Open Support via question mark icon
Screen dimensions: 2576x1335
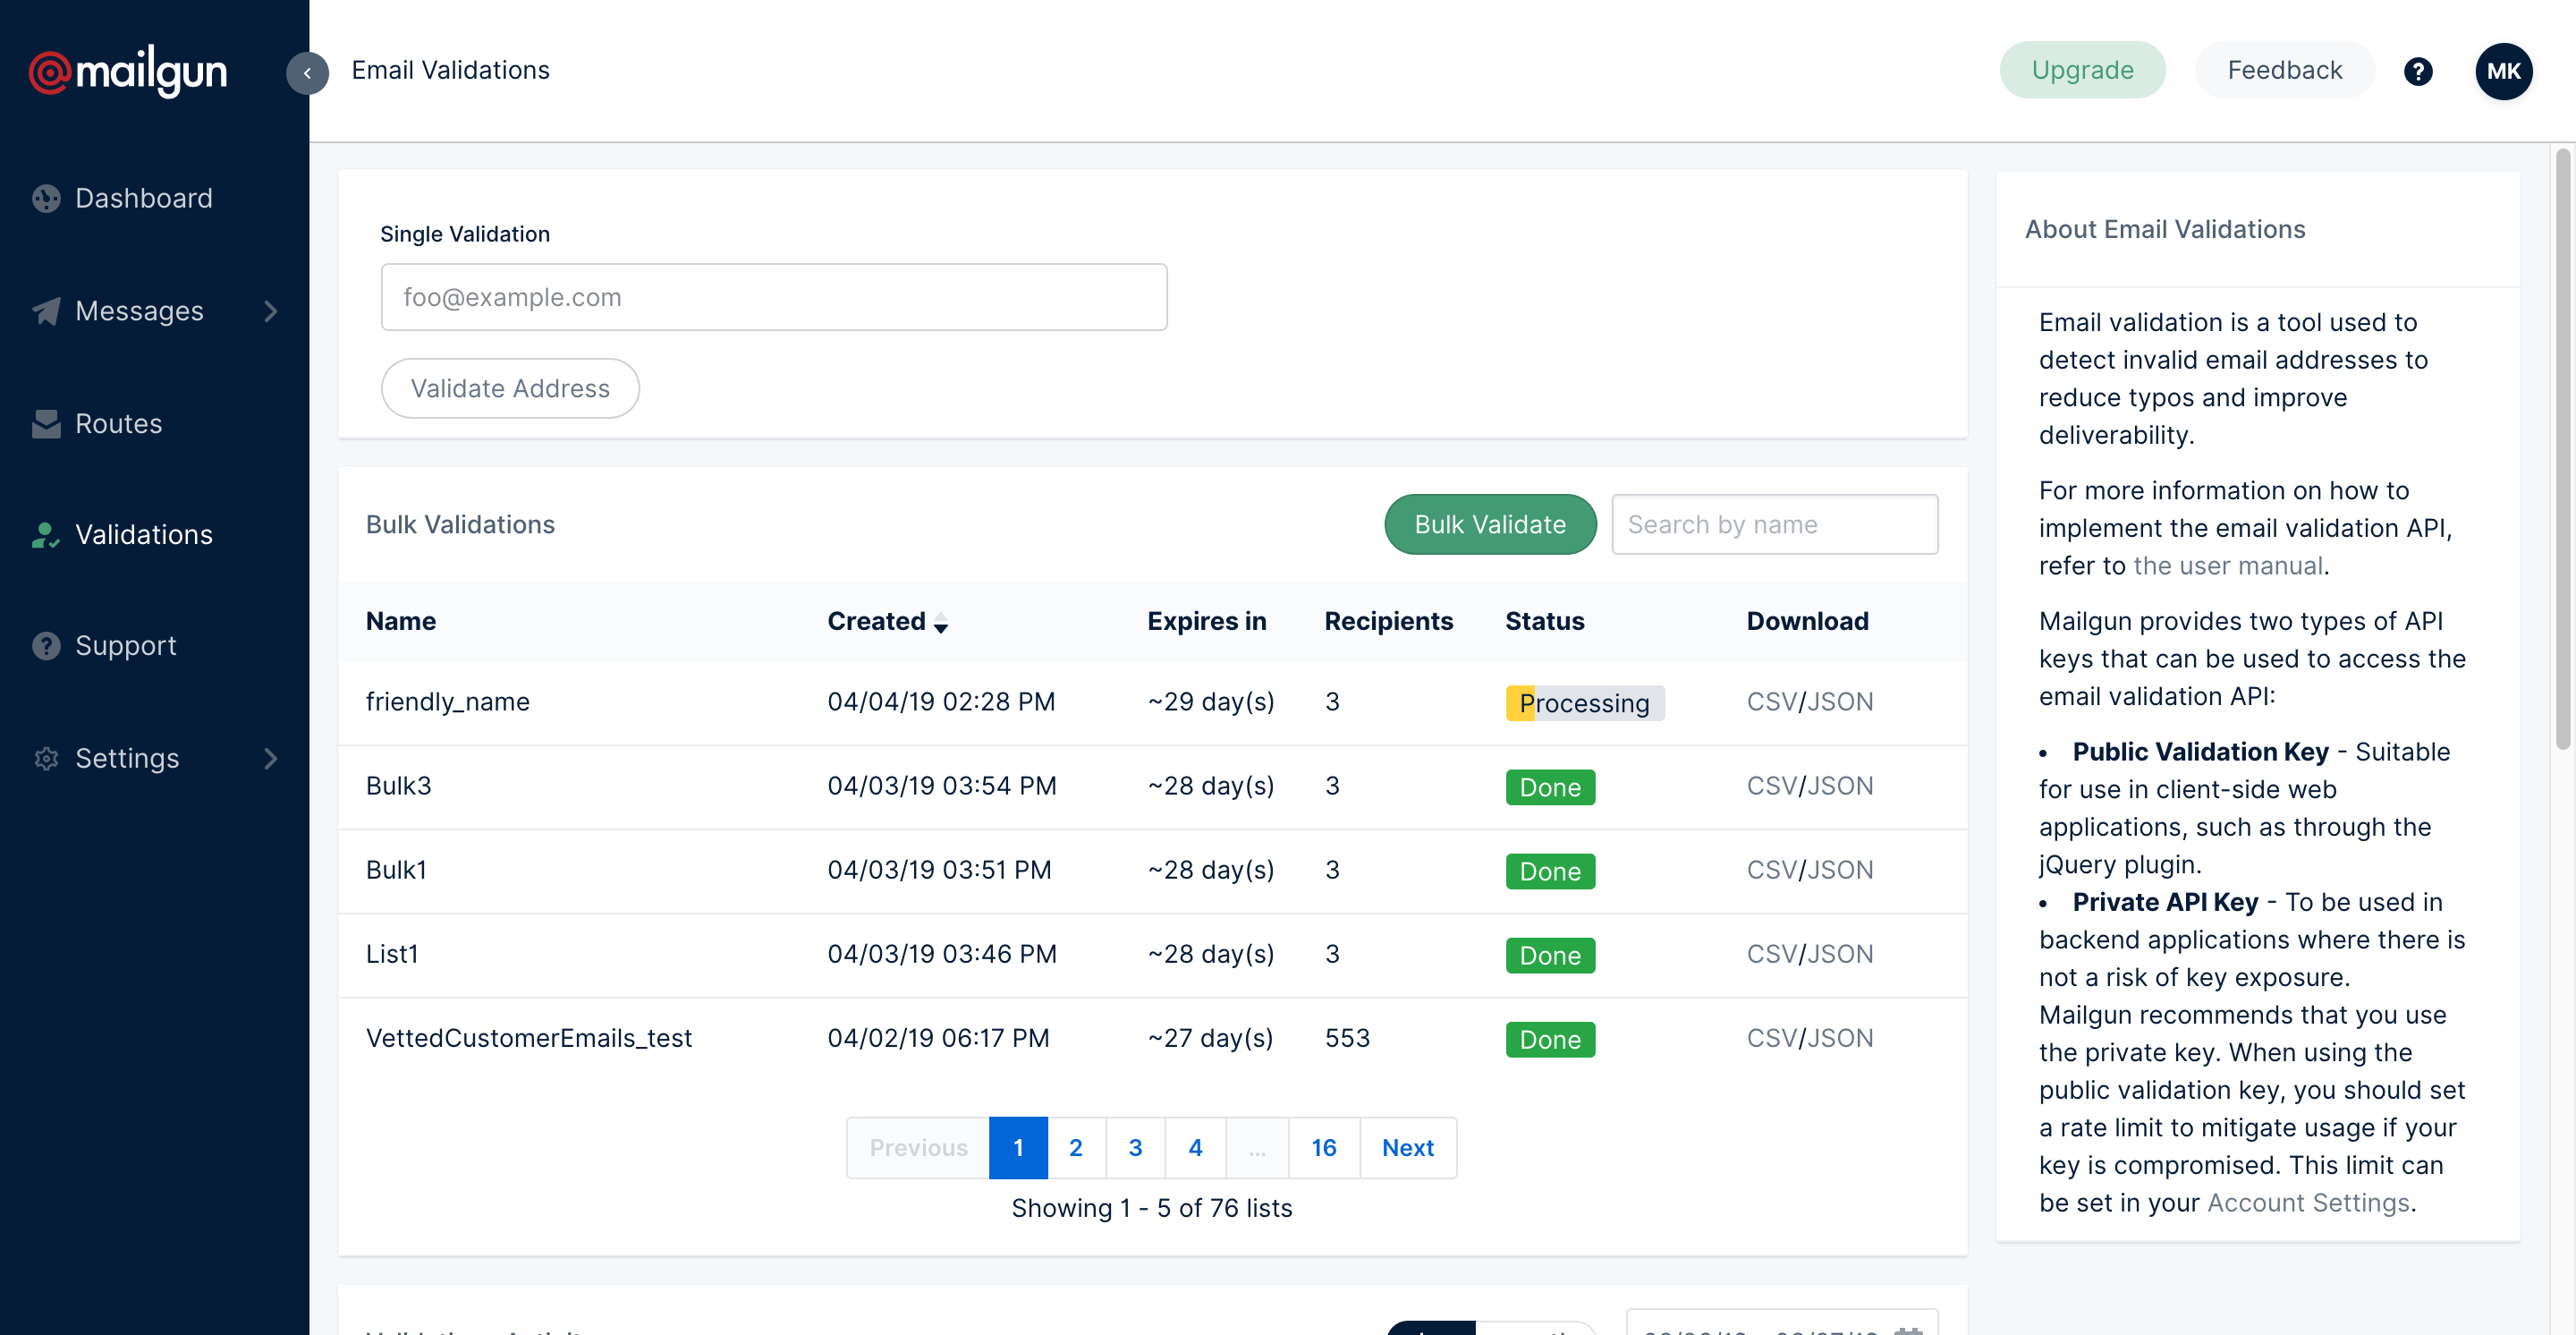(x=46, y=645)
